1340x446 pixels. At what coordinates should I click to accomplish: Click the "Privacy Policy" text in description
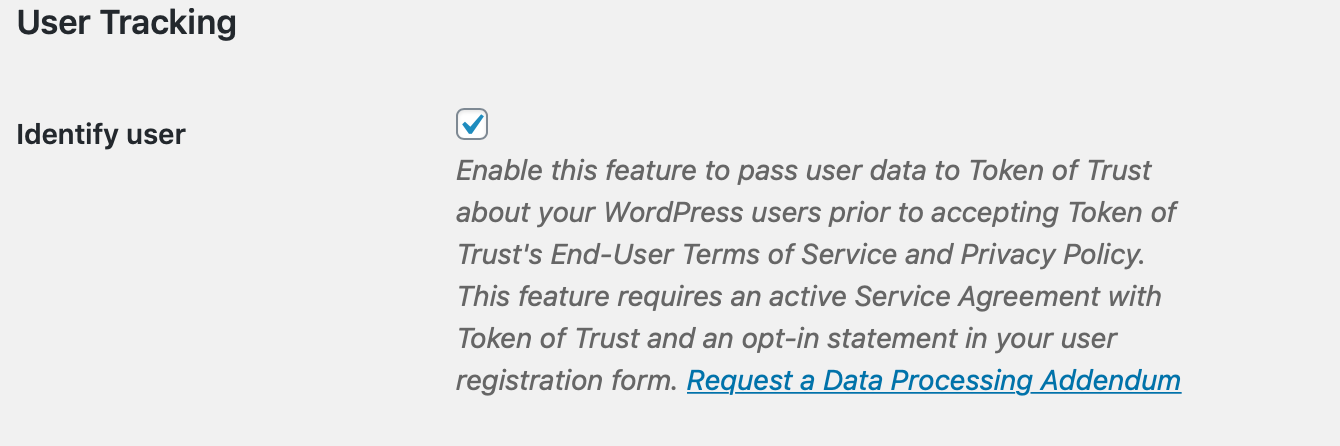[1050, 255]
